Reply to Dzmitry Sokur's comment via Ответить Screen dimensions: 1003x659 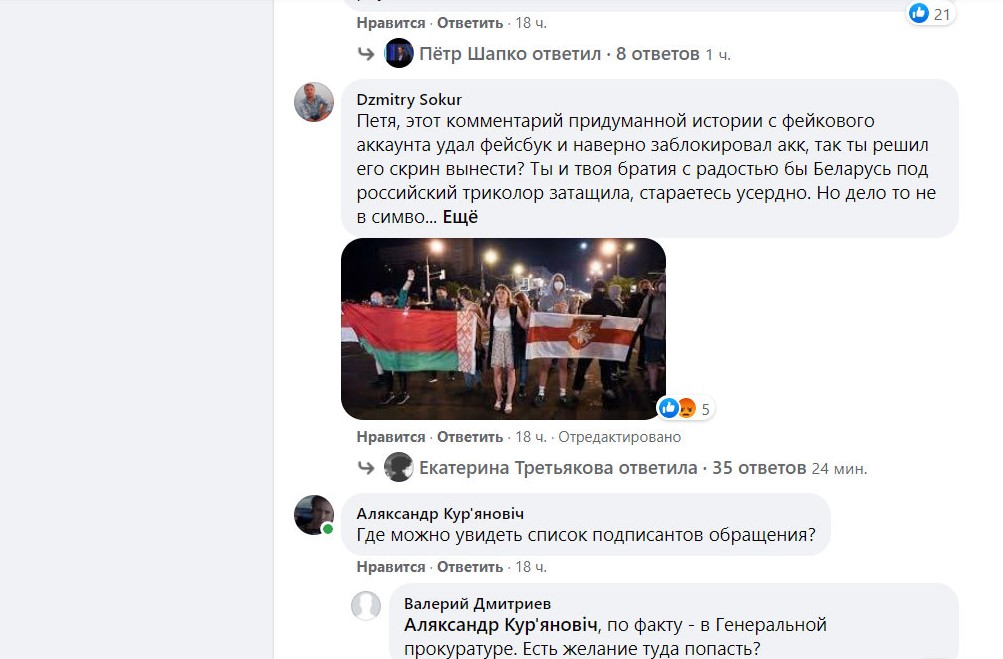tap(470, 437)
